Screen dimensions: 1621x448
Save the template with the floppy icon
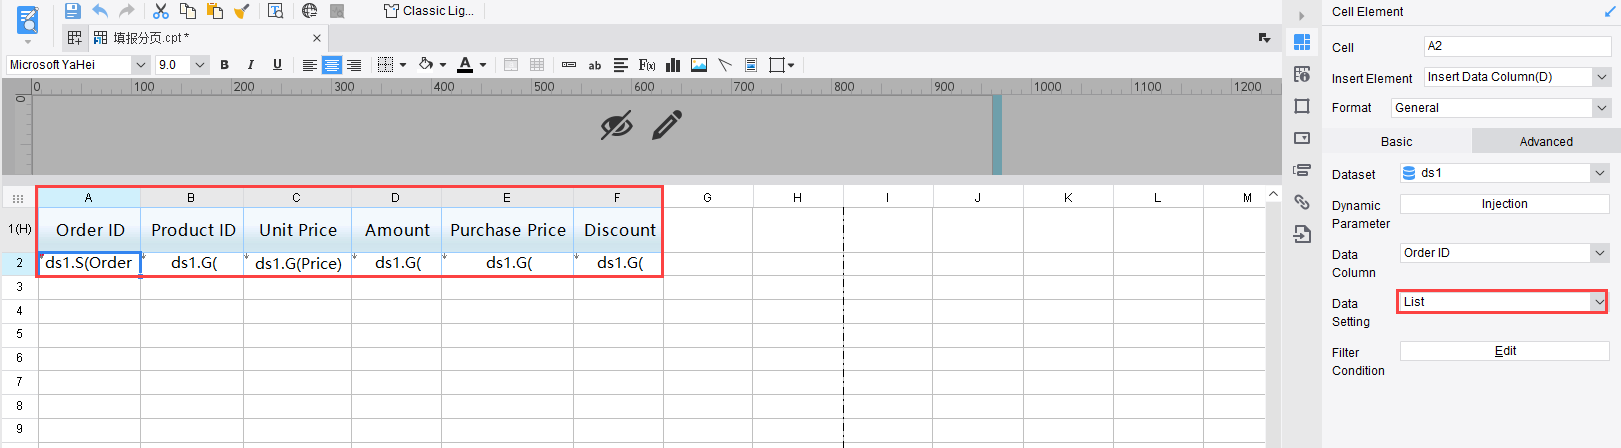72,11
